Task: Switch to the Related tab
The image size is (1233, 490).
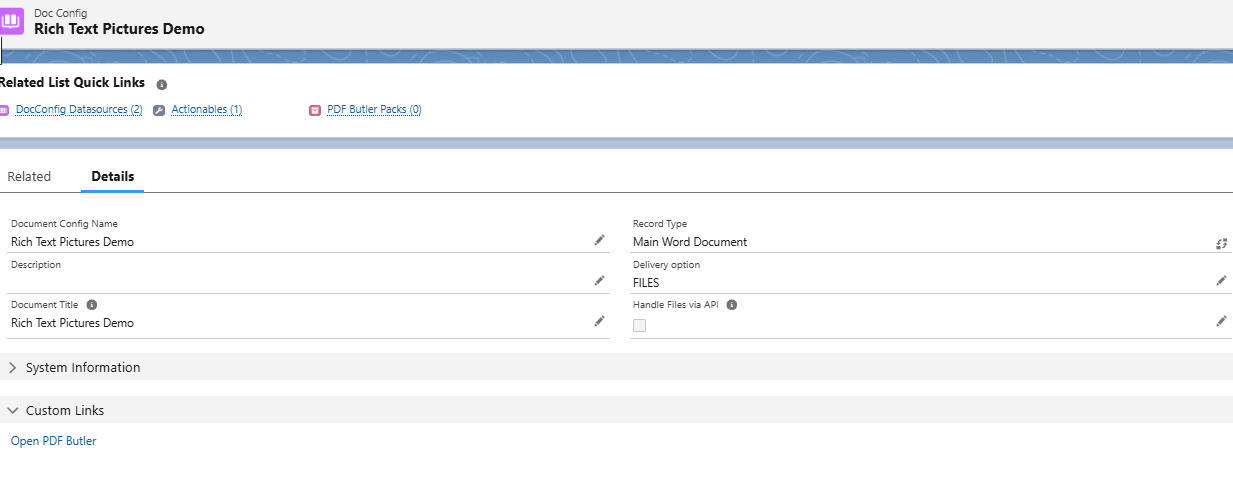Action: 29,177
